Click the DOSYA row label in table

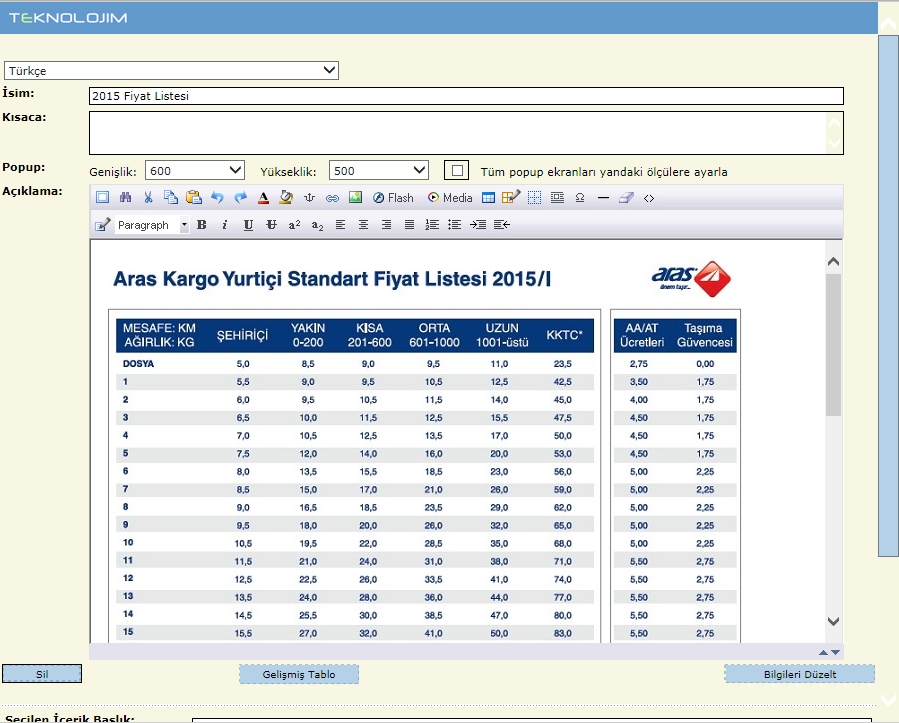(x=138, y=364)
